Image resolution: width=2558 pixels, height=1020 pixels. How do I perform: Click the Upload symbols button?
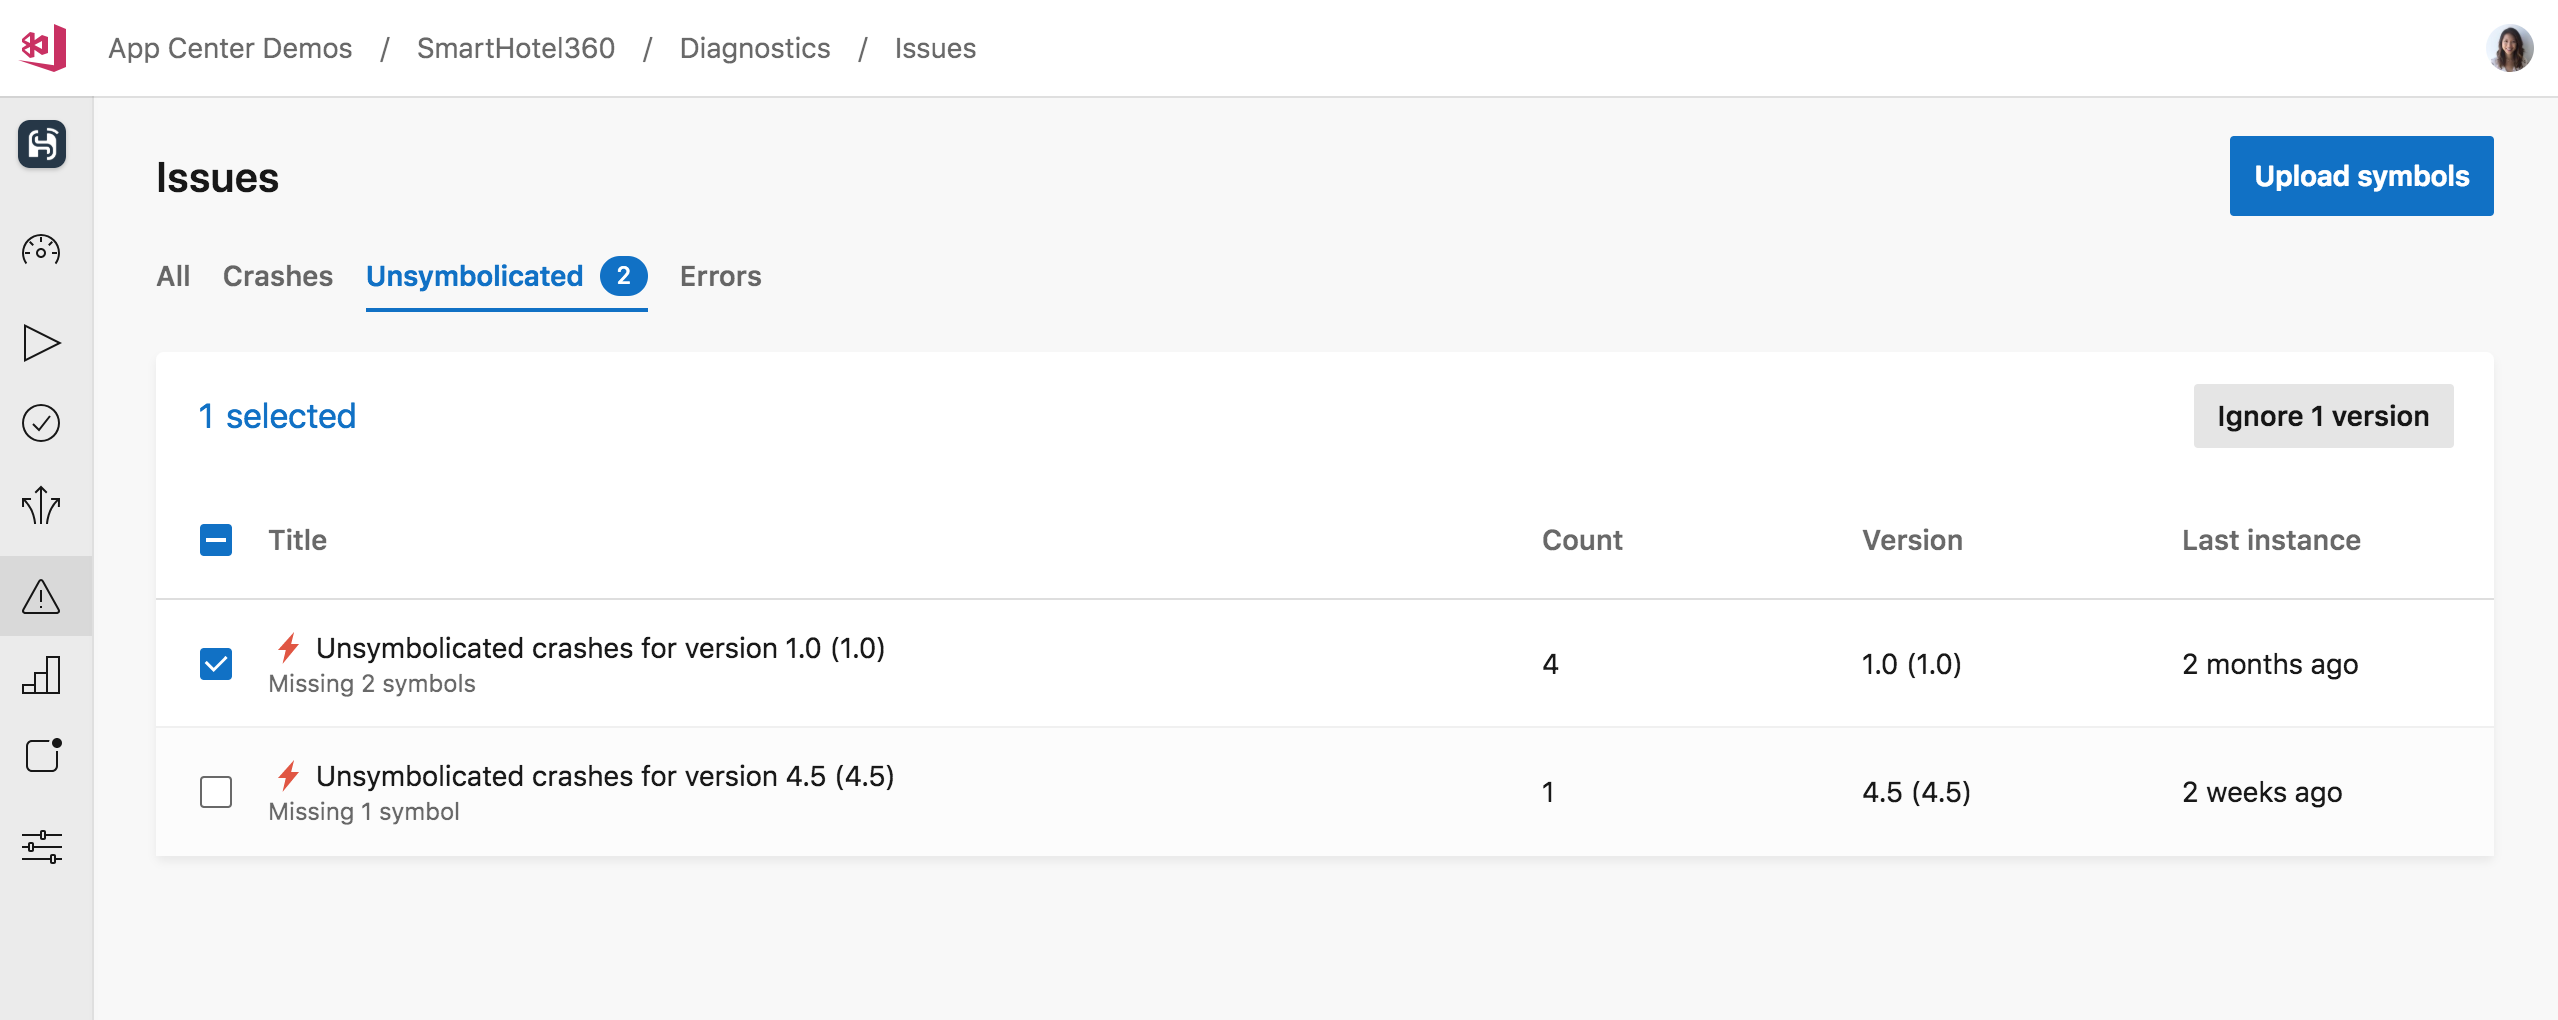point(2361,175)
